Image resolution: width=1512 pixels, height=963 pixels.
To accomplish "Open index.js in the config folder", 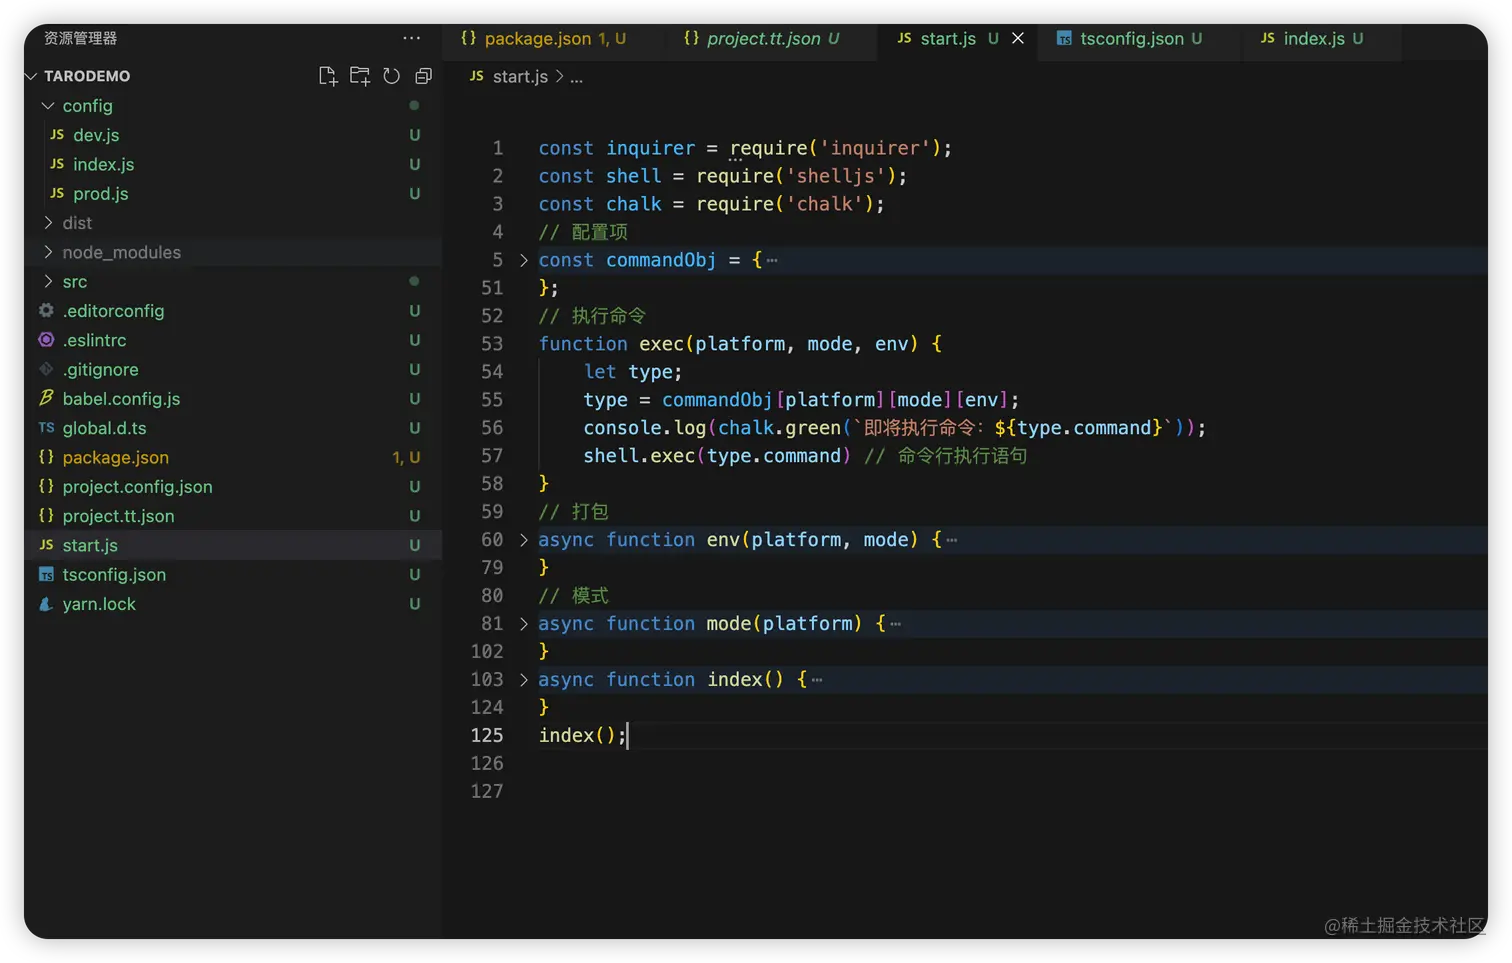I will pos(233,164).
